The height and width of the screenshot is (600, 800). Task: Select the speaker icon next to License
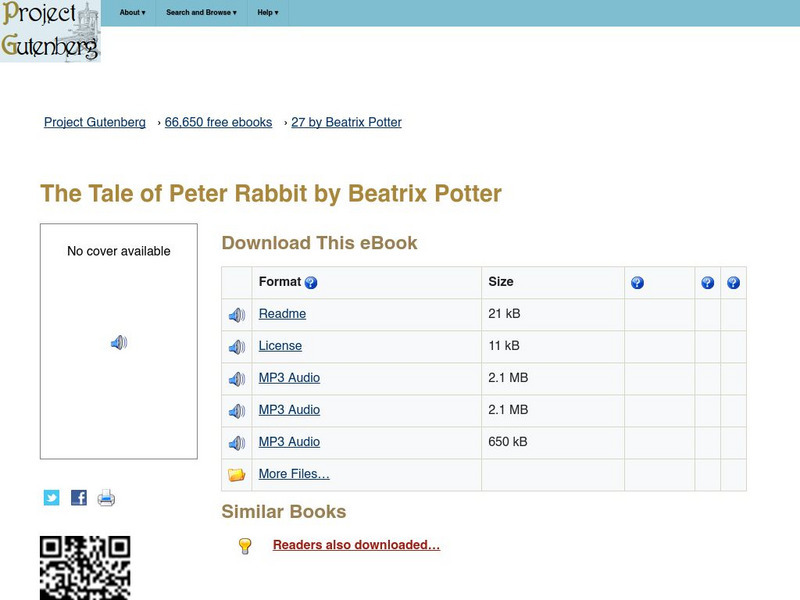click(x=237, y=346)
